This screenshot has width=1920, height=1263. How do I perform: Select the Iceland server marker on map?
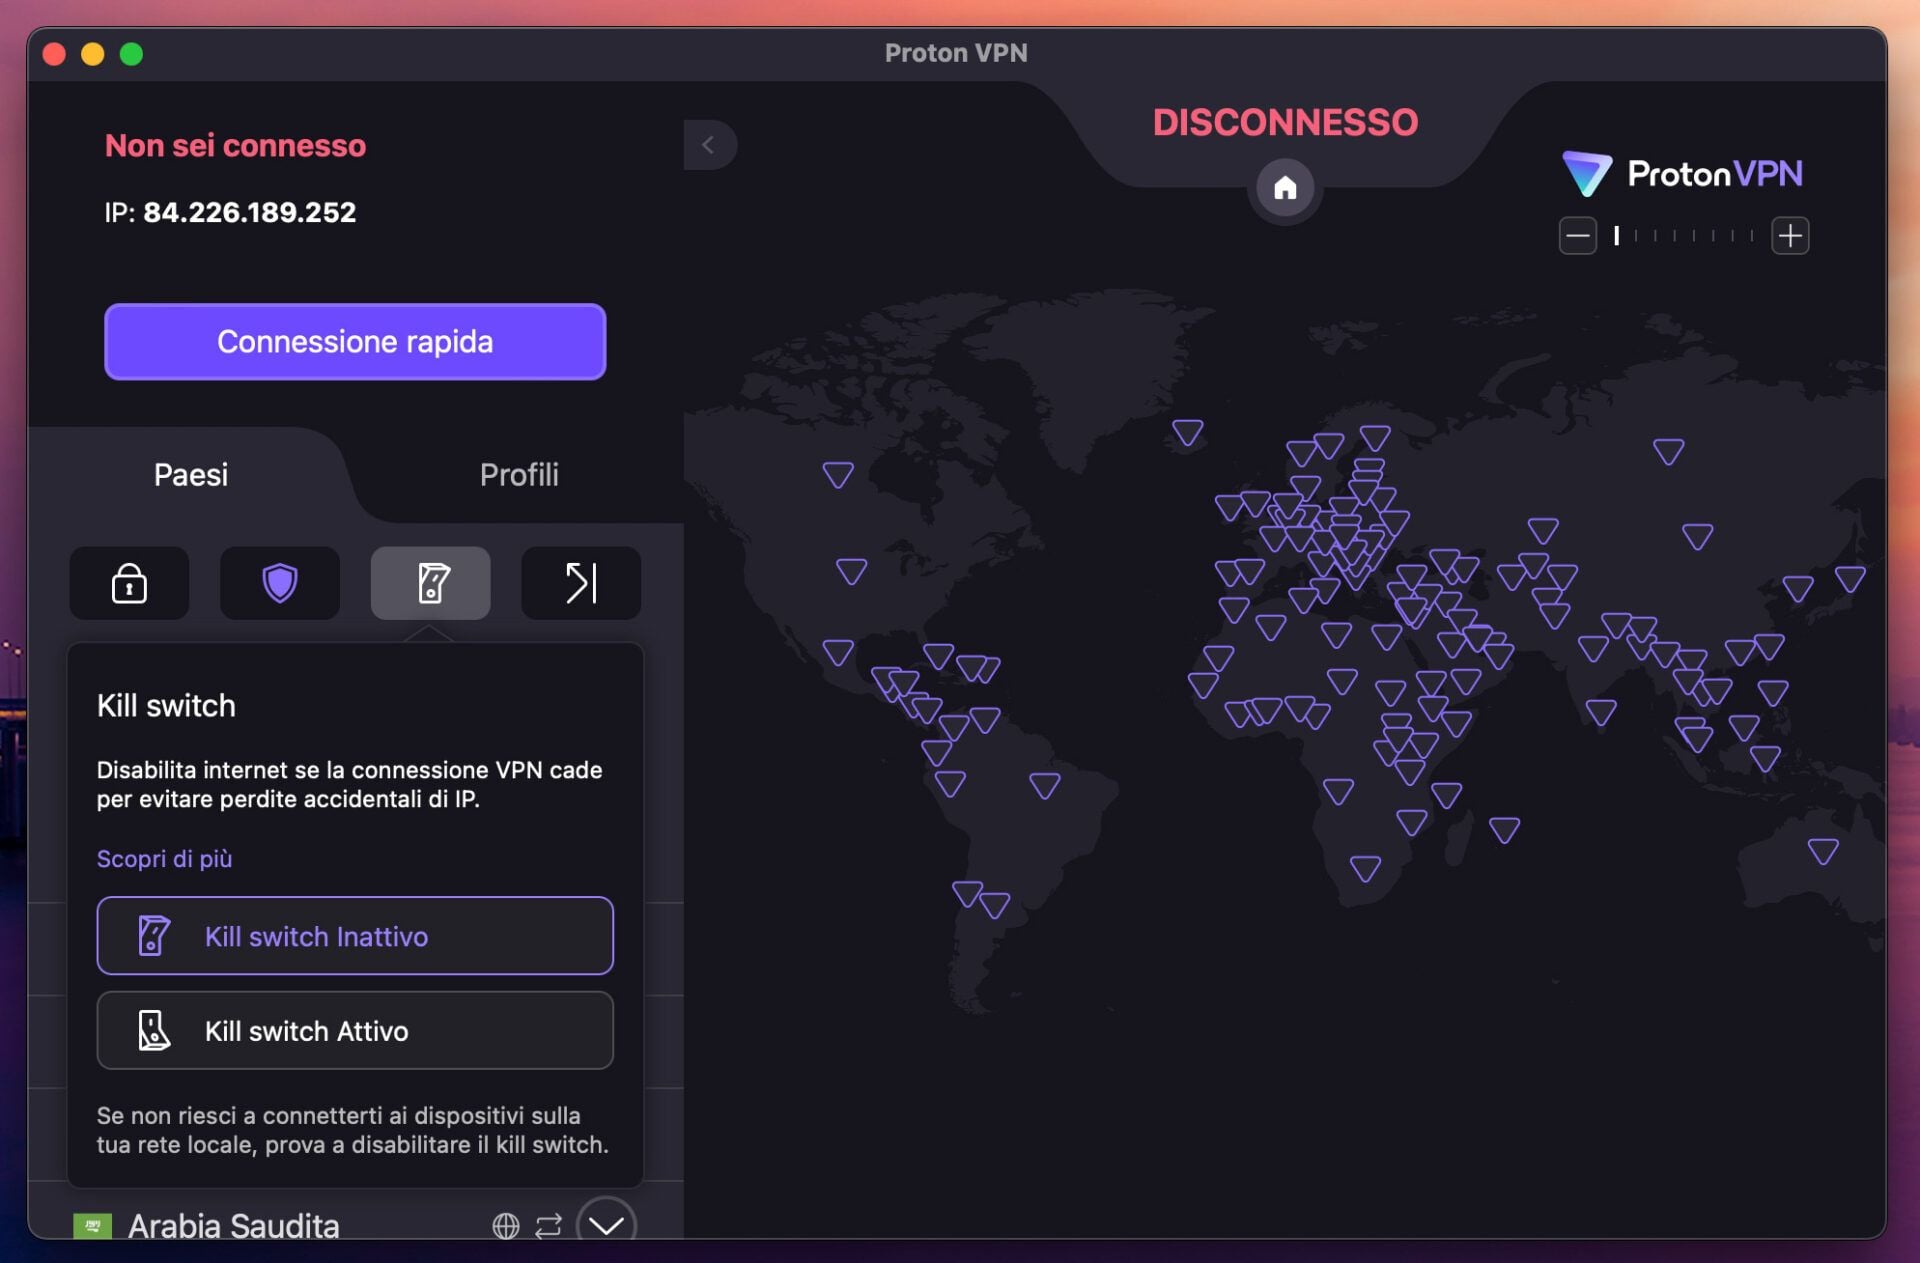[x=1187, y=432]
